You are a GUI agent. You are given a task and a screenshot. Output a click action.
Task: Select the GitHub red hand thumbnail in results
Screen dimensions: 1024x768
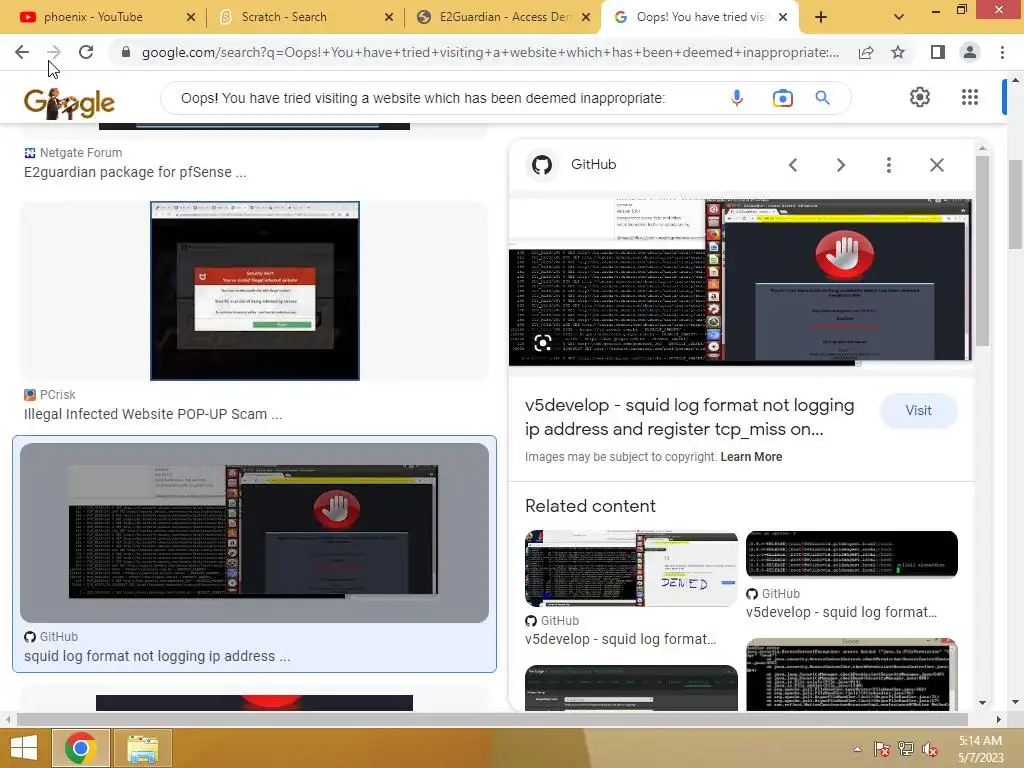254,532
